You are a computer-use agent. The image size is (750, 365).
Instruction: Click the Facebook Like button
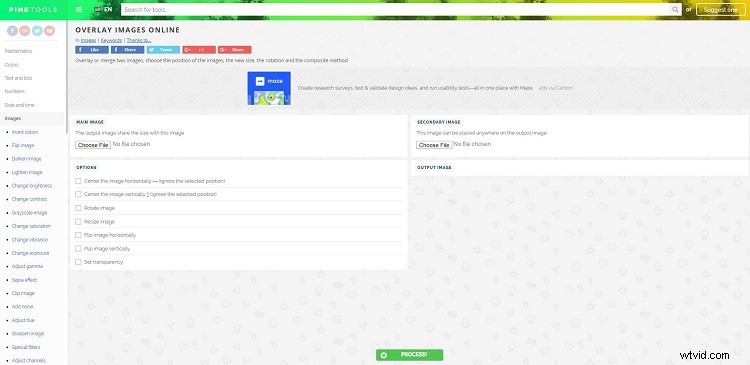coord(92,50)
